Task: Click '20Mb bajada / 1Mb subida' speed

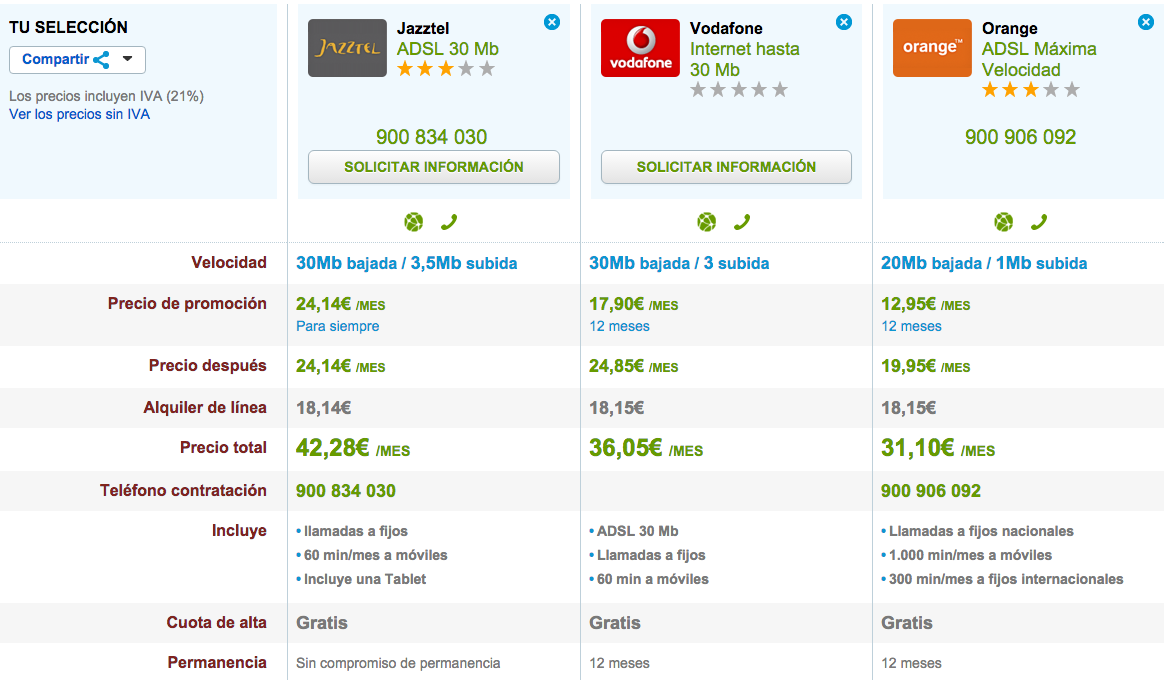Action: (984, 263)
